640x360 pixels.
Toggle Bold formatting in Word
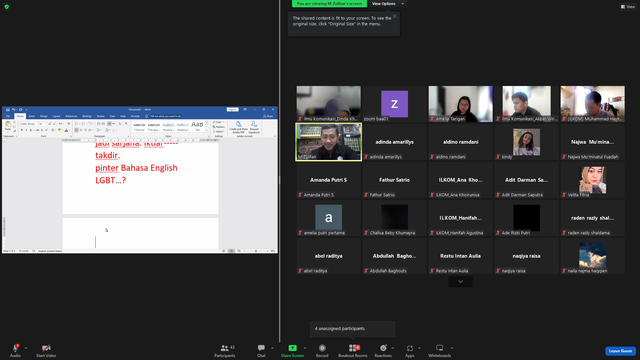22,130
